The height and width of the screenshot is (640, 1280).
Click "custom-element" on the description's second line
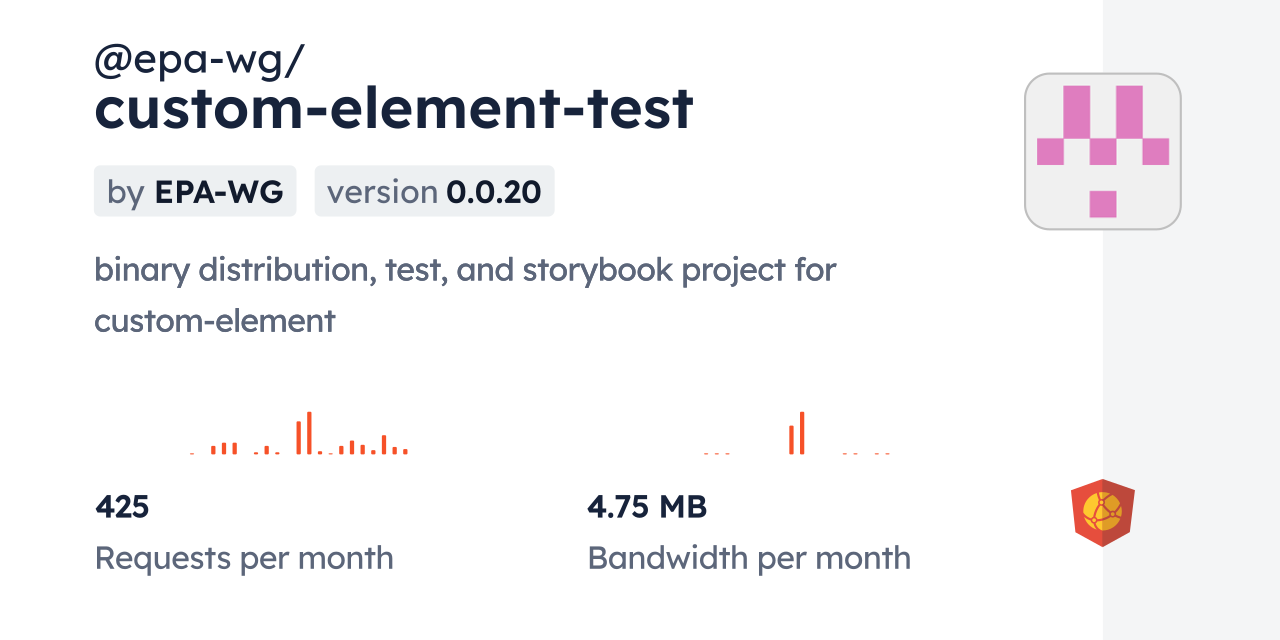(214, 321)
